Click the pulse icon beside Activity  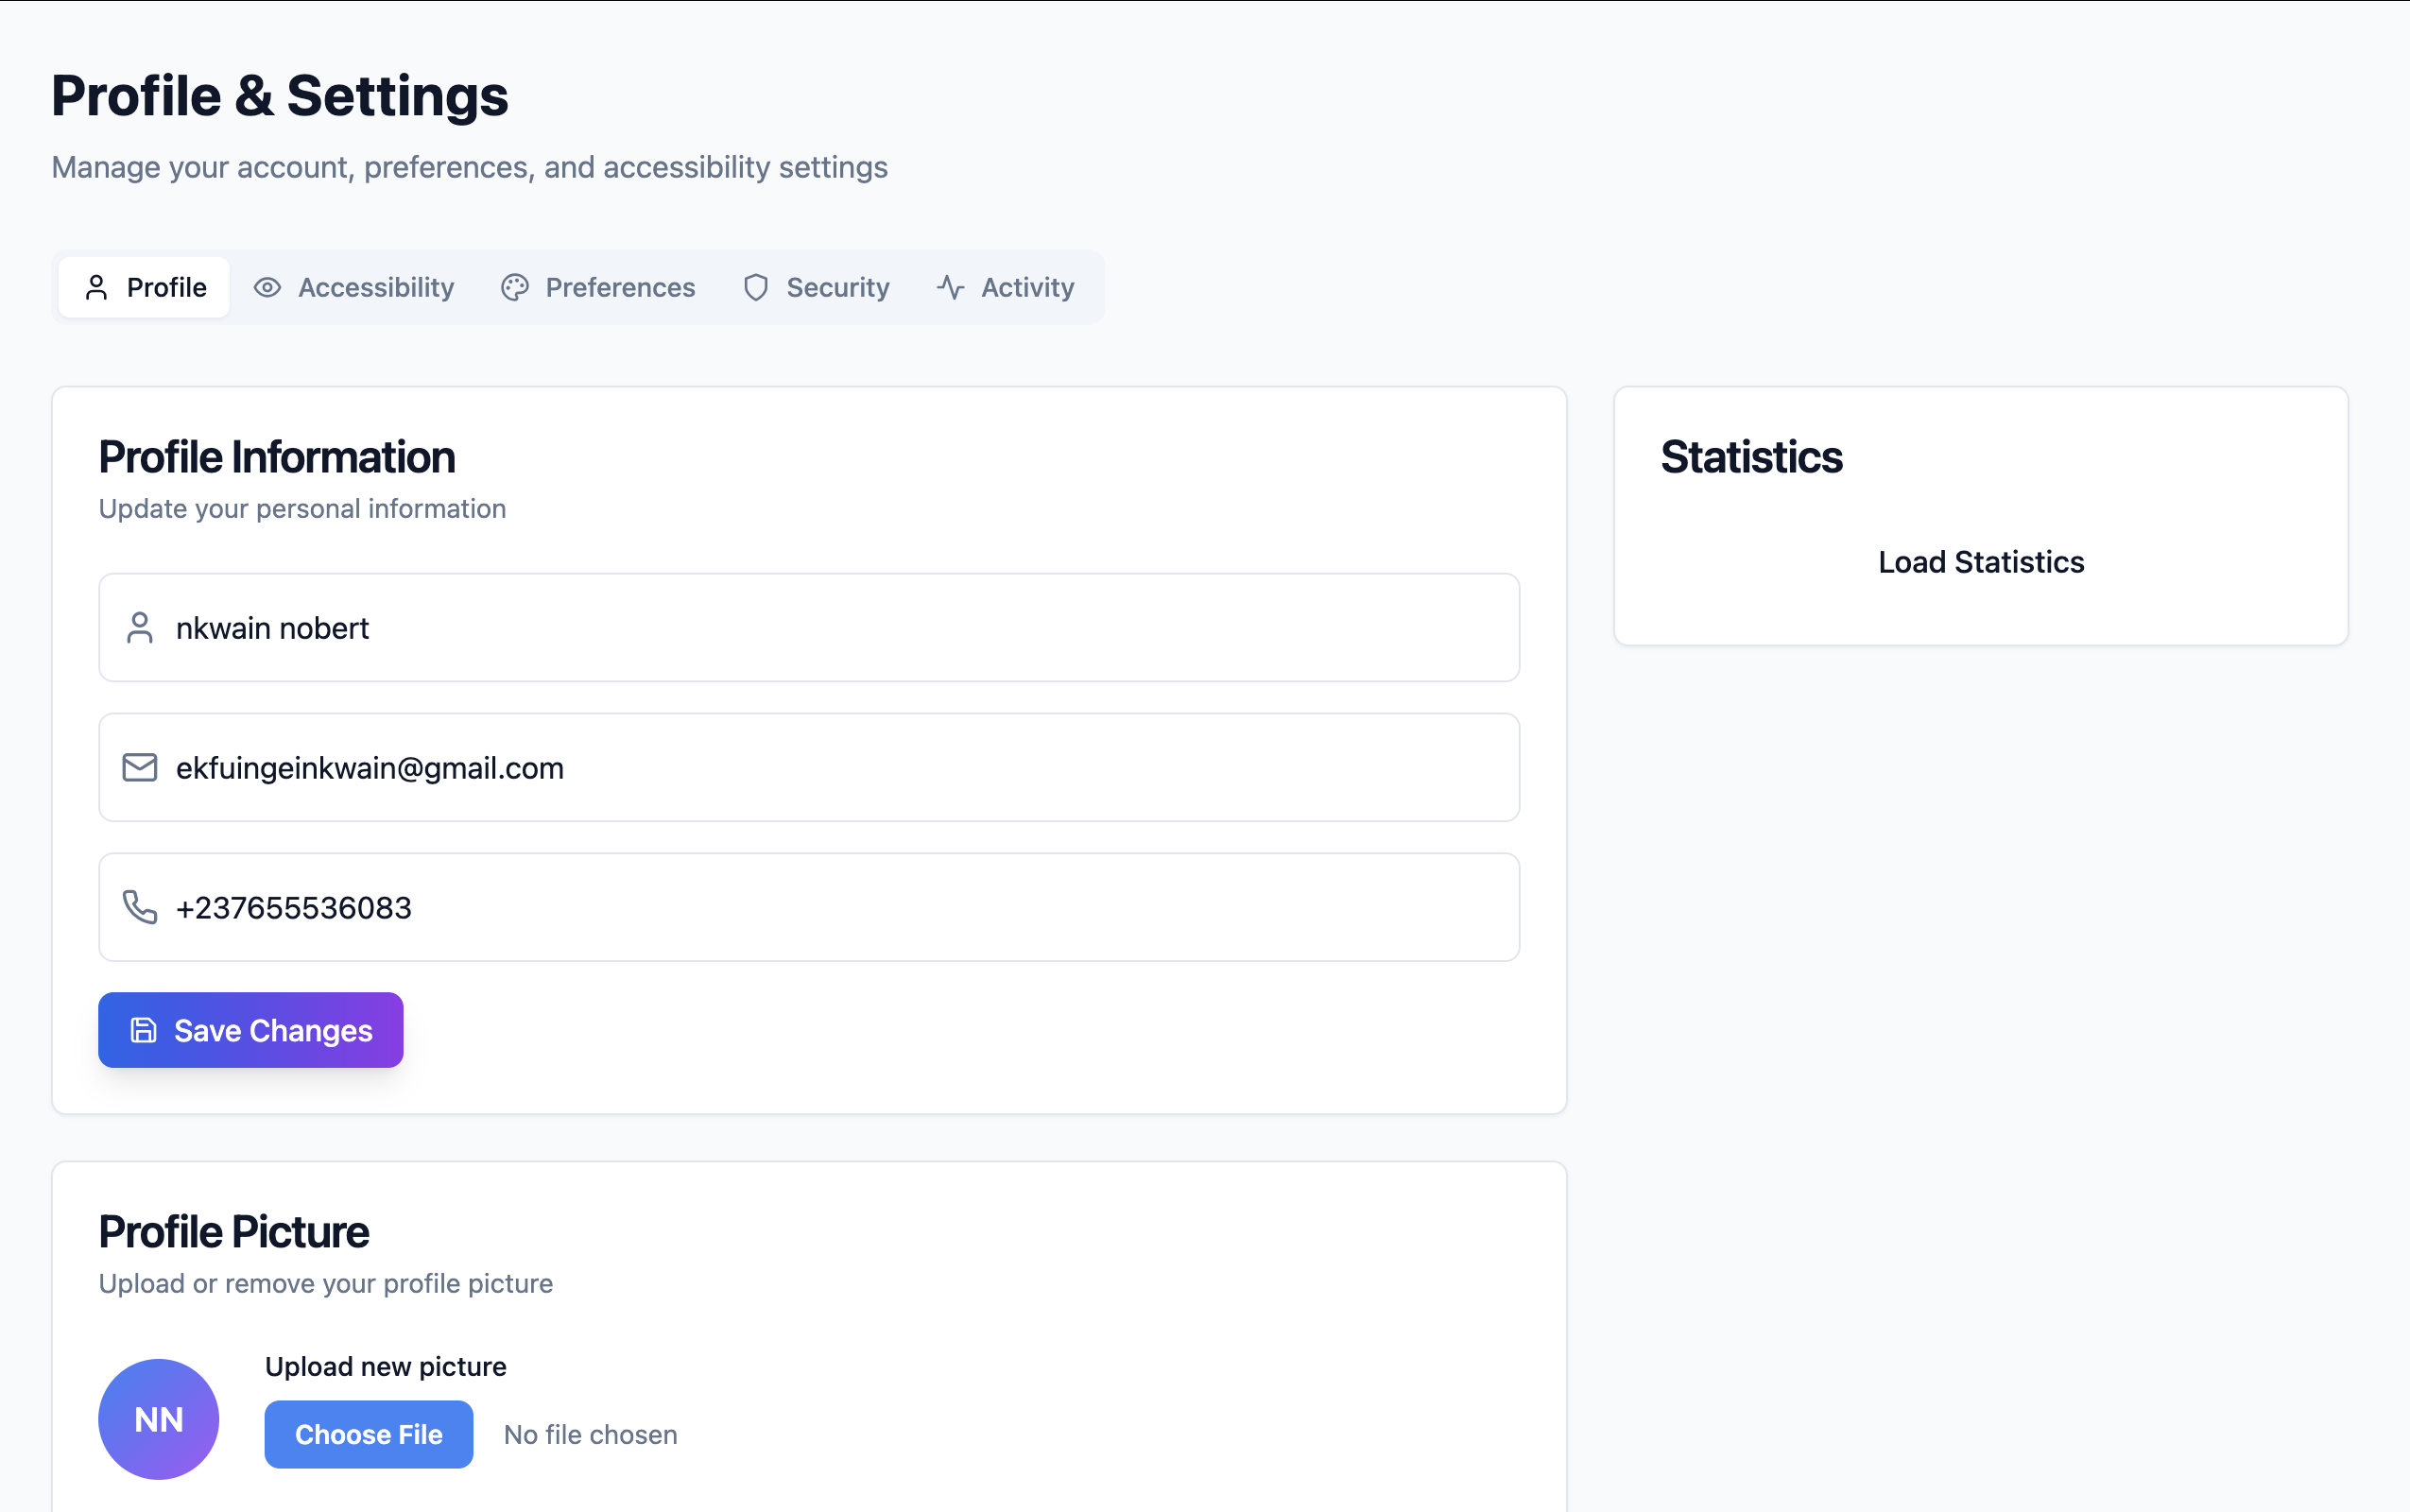point(950,288)
